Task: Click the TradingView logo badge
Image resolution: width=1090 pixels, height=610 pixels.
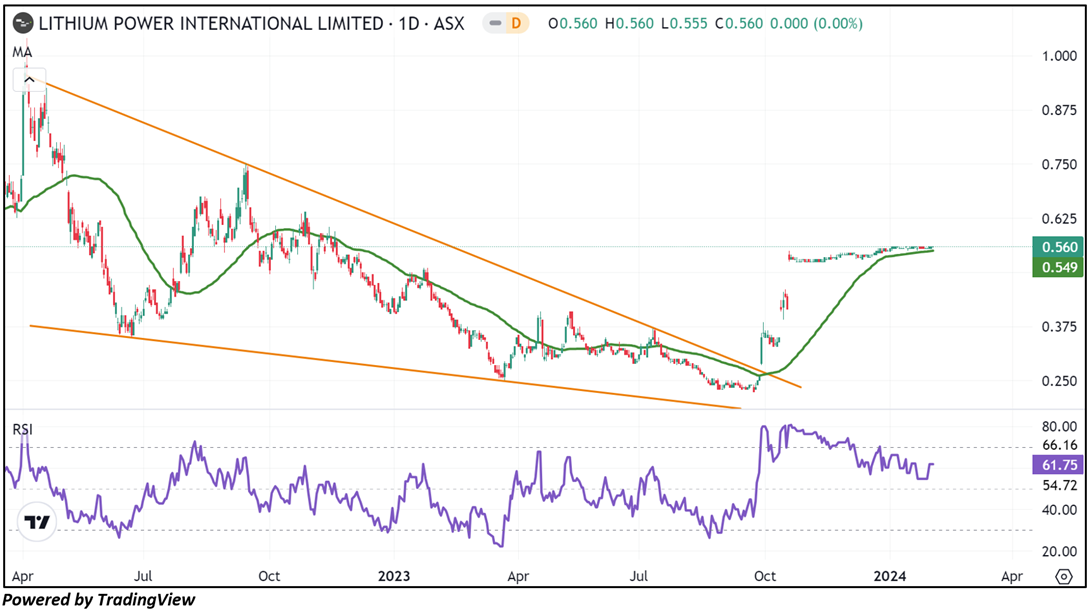Action: point(36,522)
